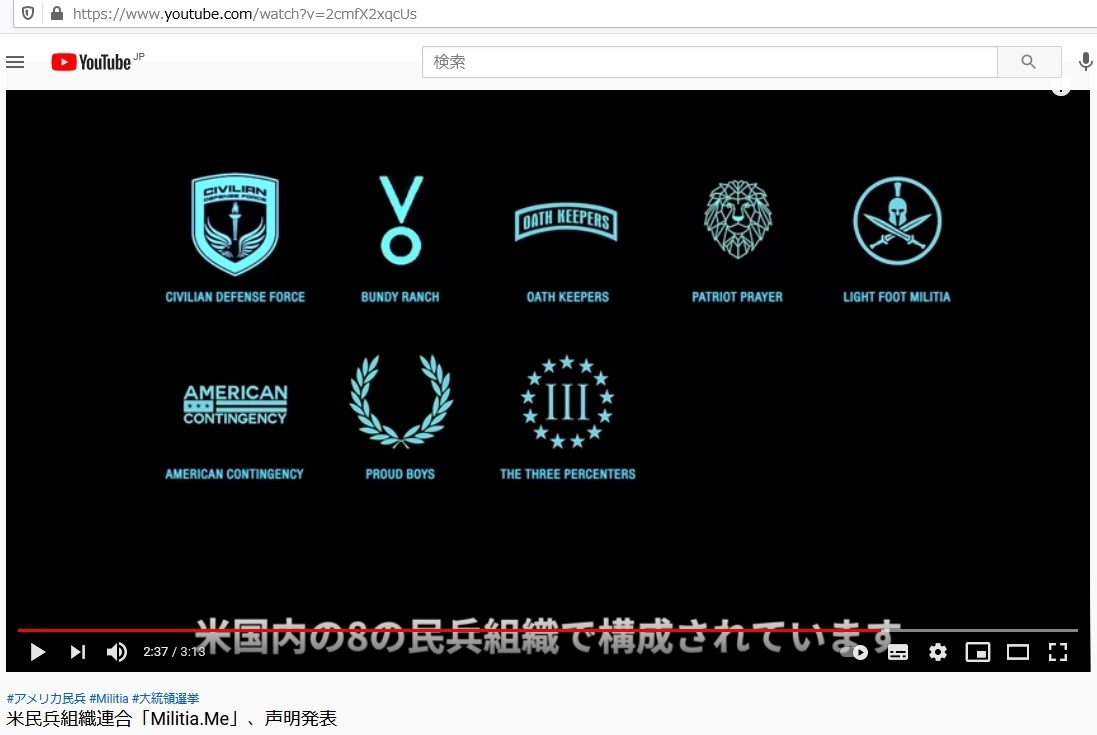Toggle the autoplay switch

pyautogui.click(x=854, y=652)
